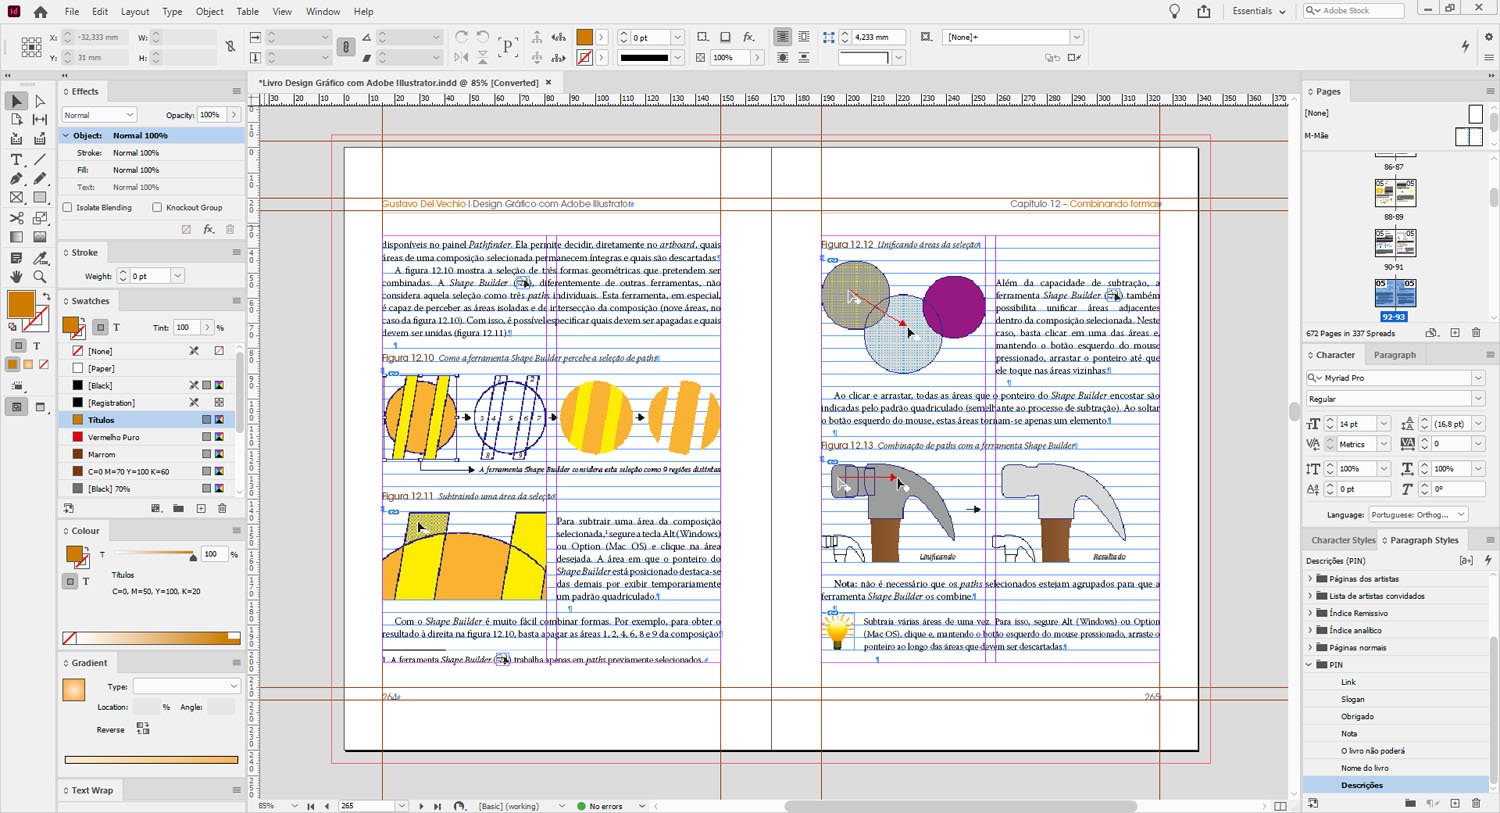
Task: Swap fill and stroke arrows in toolbox
Action: tap(46, 297)
